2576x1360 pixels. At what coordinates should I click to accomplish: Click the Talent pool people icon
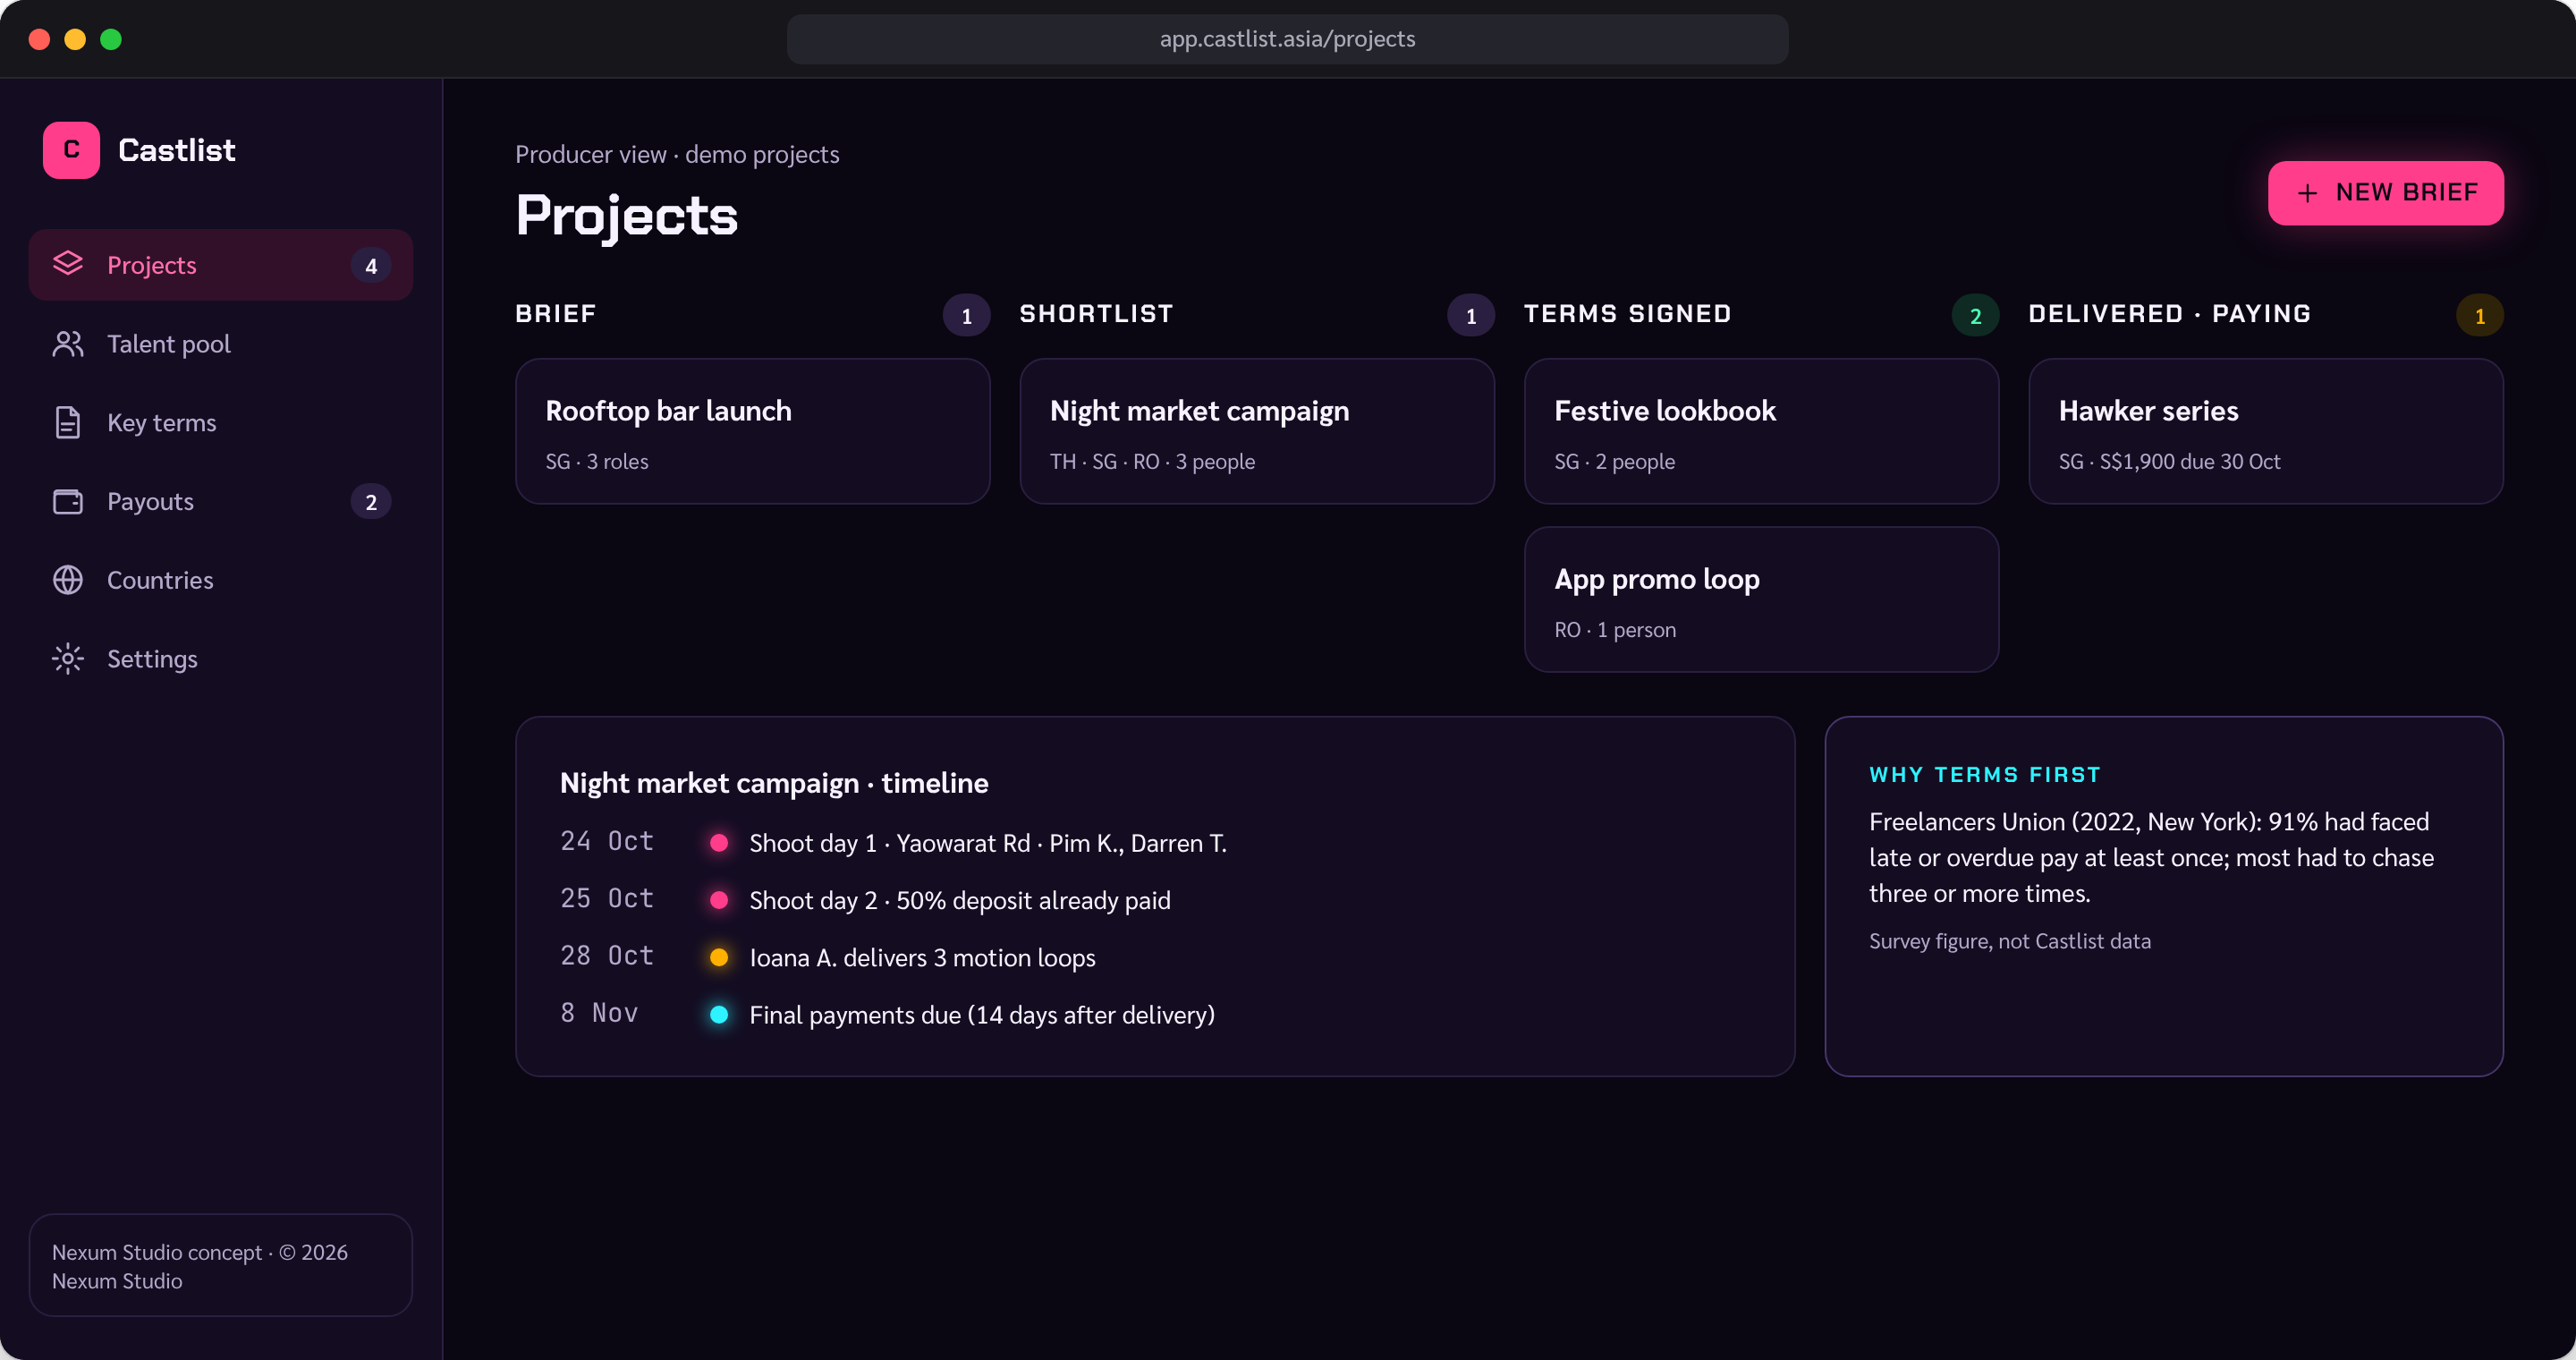tap(68, 343)
